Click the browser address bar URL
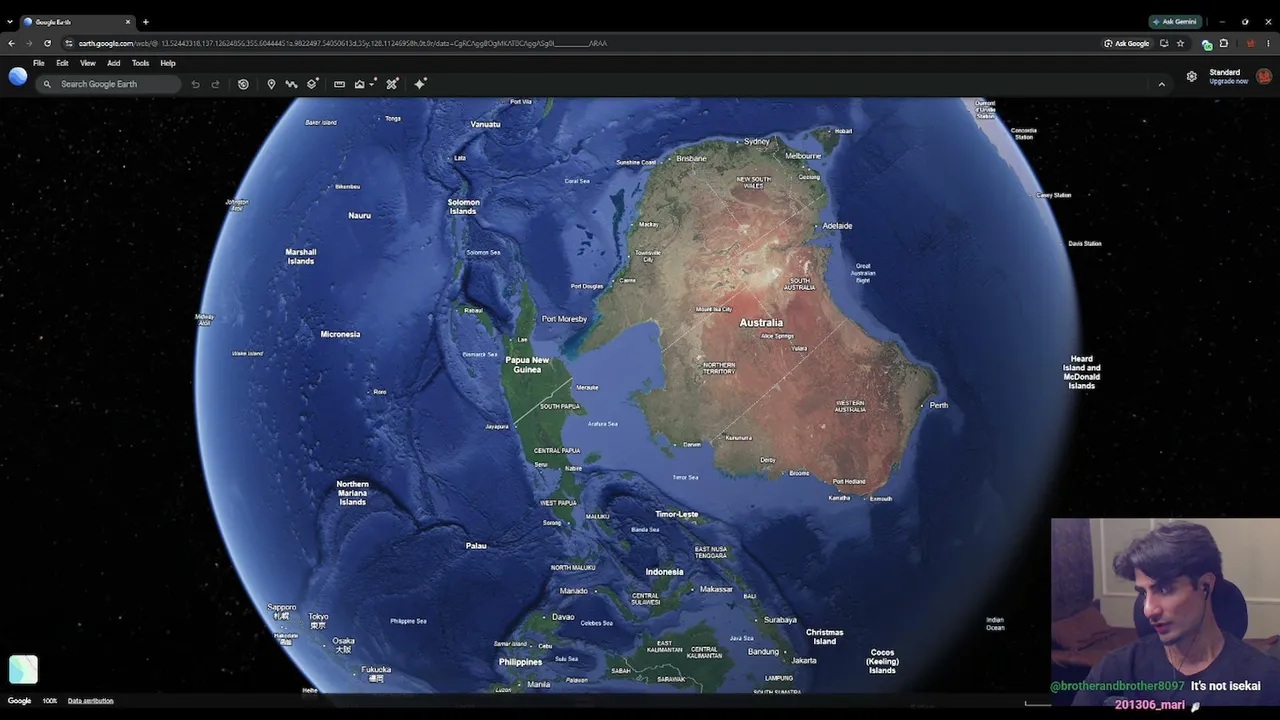 point(343,43)
